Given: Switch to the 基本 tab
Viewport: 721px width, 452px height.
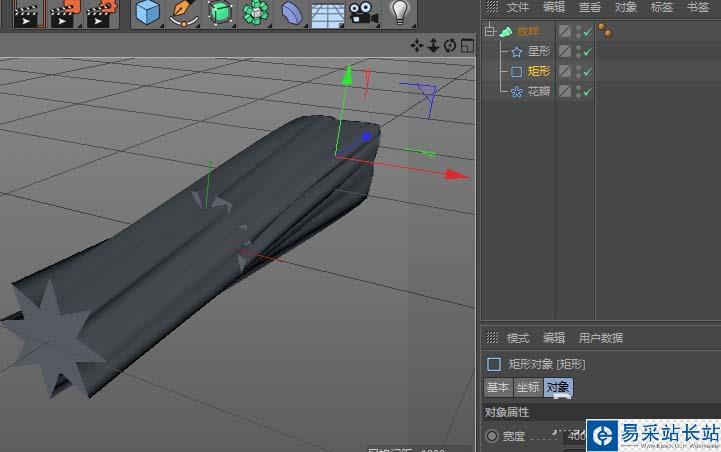Looking at the screenshot, I should click(x=497, y=388).
